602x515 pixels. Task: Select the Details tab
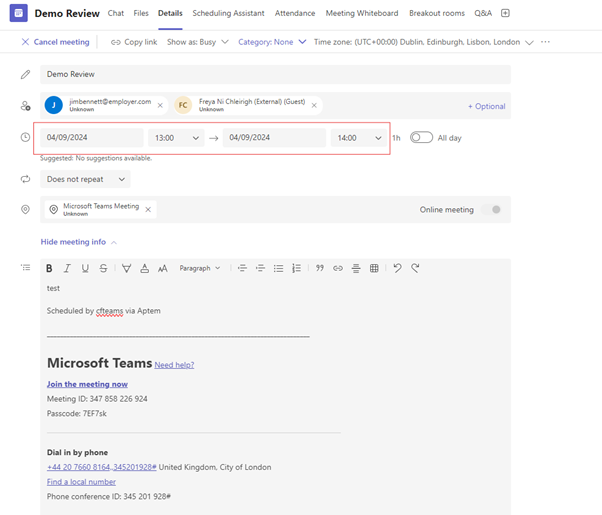[x=170, y=13]
